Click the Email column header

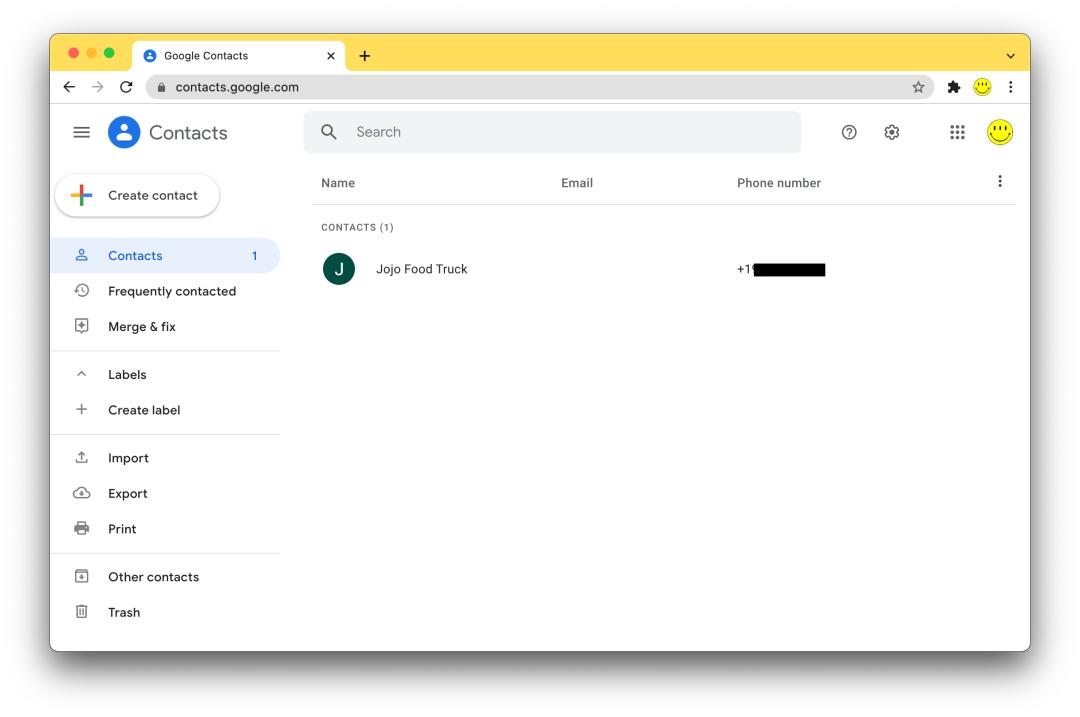[577, 183]
